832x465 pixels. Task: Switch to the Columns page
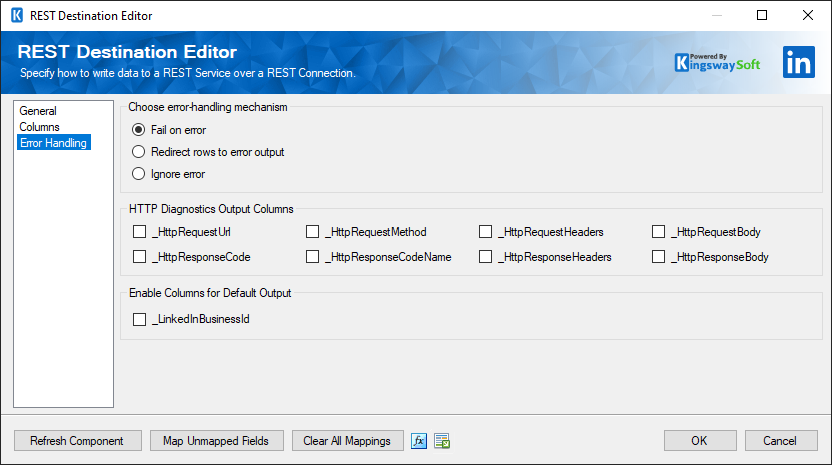tap(39, 127)
